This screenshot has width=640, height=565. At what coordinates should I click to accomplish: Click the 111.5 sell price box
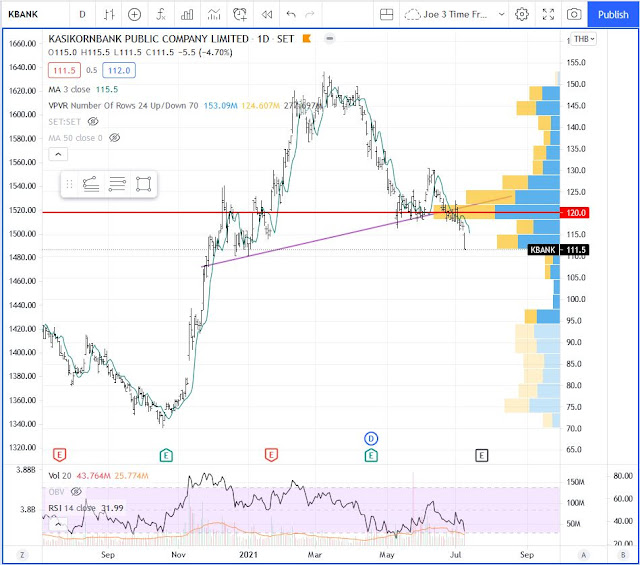pos(64,71)
